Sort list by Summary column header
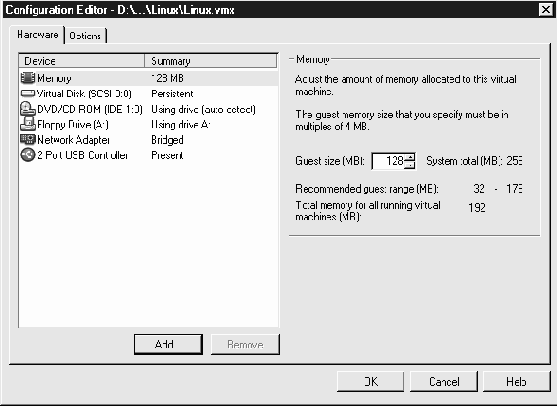Screen dimensions: 557x406 pyautogui.click(x=211, y=61)
